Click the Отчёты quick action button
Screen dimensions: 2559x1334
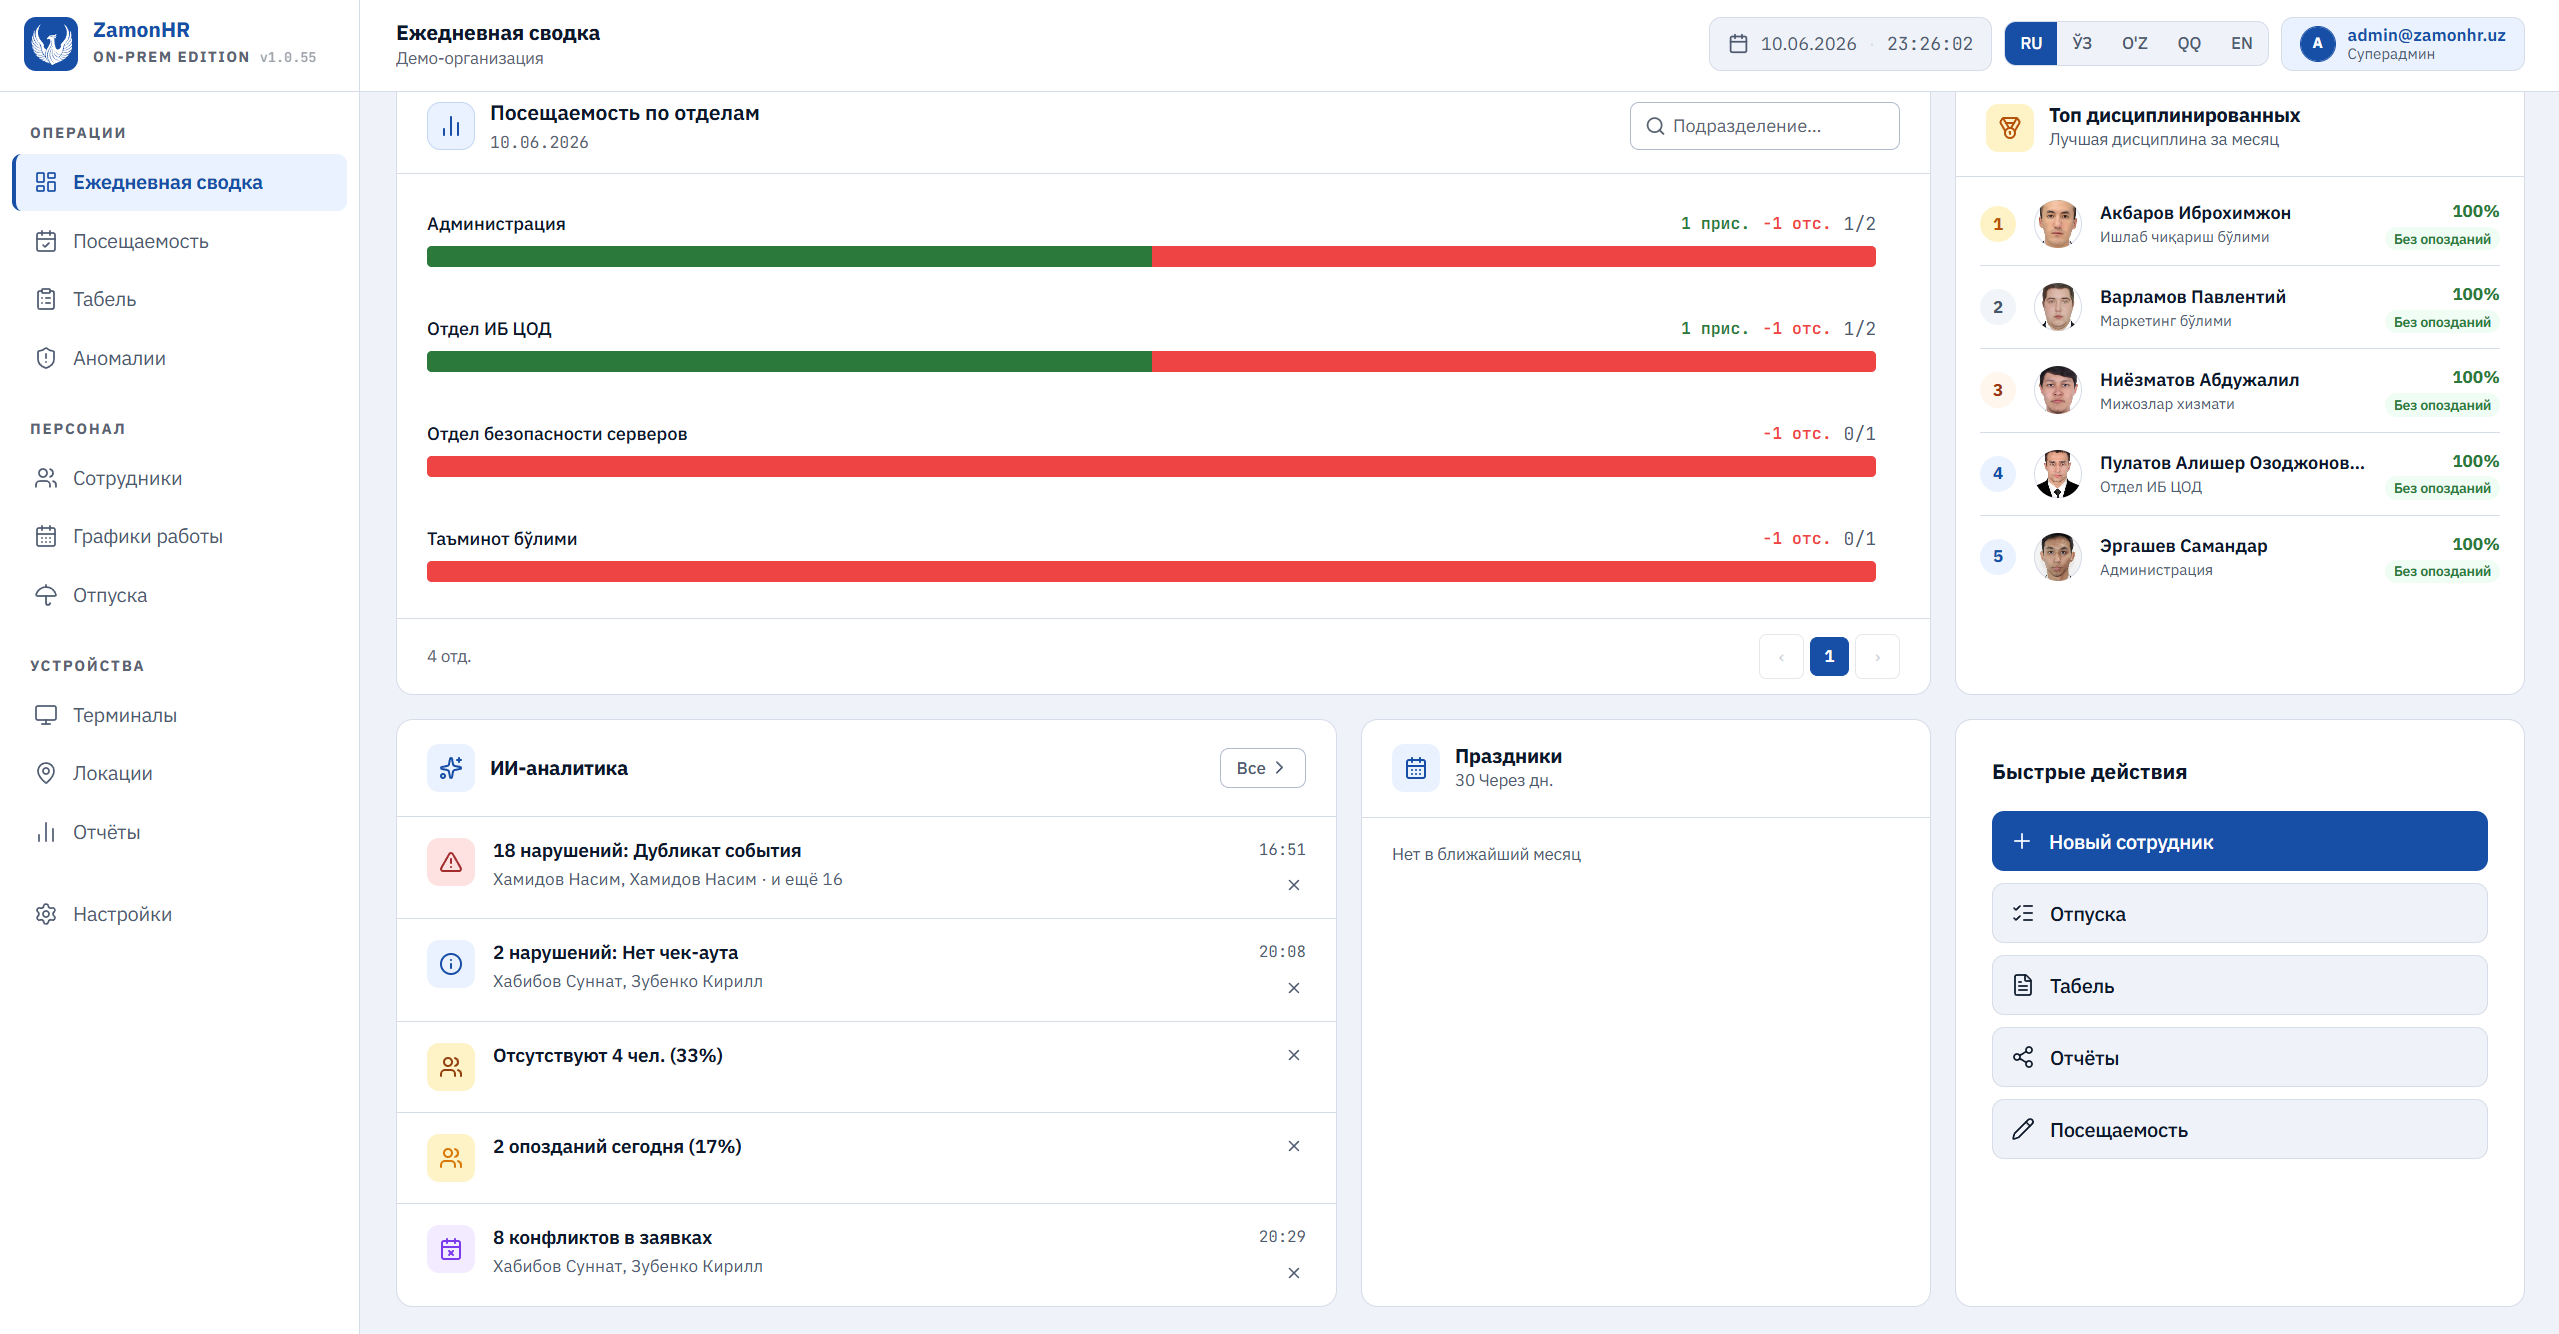click(2239, 1057)
